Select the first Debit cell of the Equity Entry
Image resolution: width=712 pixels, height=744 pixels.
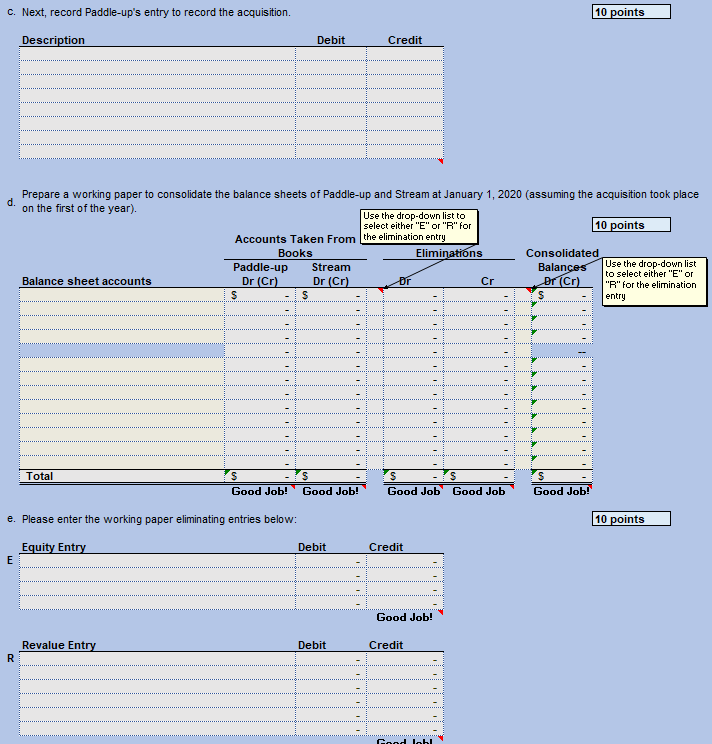(x=331, y=561)
